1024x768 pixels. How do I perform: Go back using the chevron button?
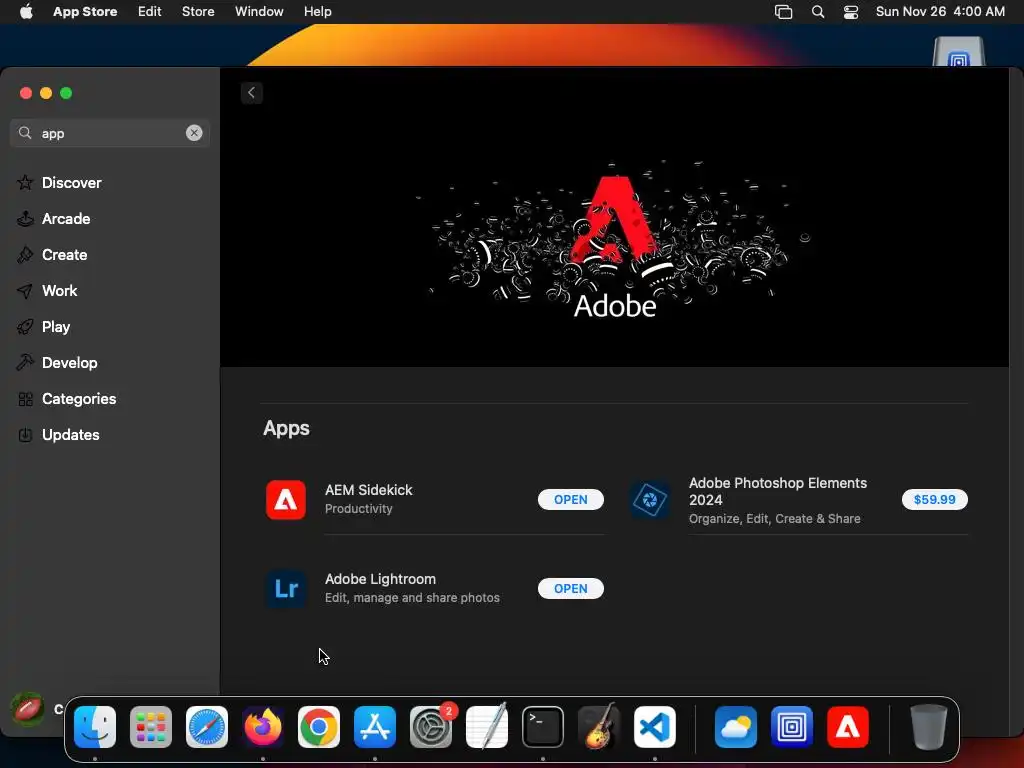[x=251, y=93]
